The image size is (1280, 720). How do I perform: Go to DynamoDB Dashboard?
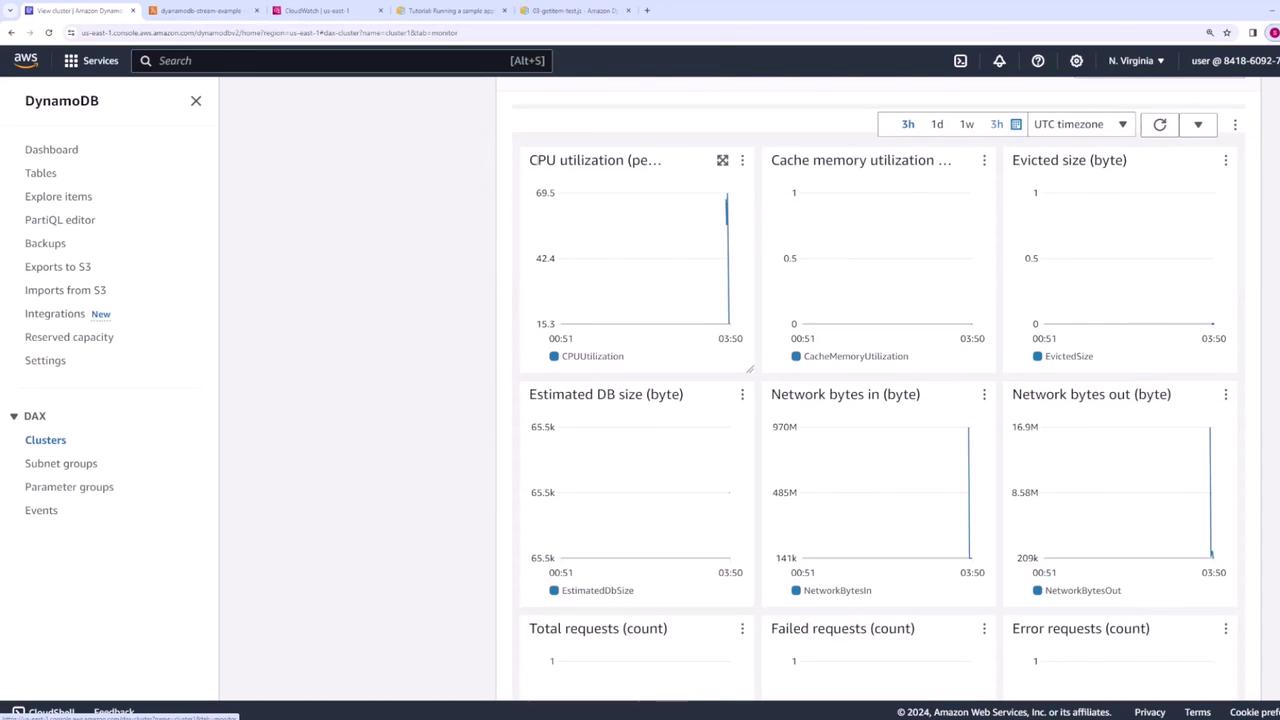click(51, 150)
